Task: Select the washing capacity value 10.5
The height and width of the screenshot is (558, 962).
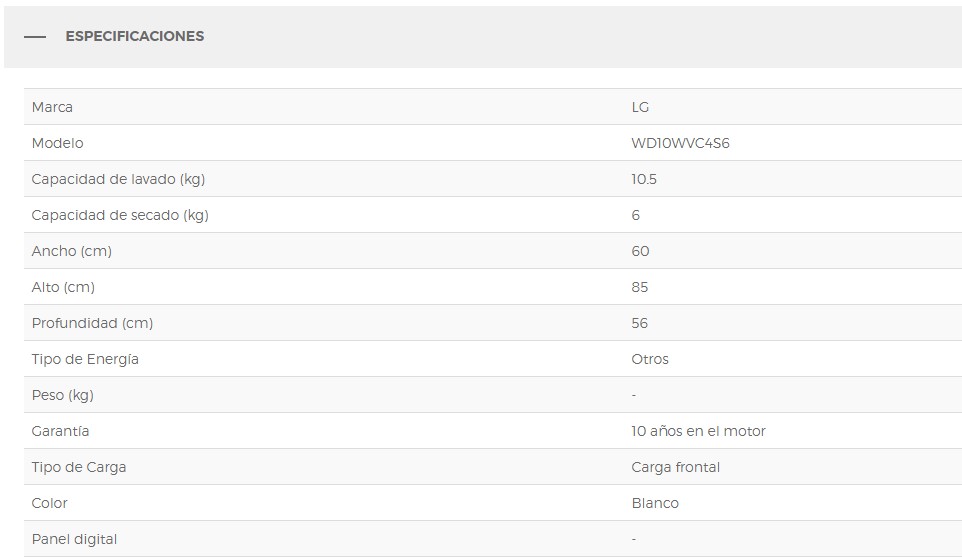Action: (x=644, y=179)
